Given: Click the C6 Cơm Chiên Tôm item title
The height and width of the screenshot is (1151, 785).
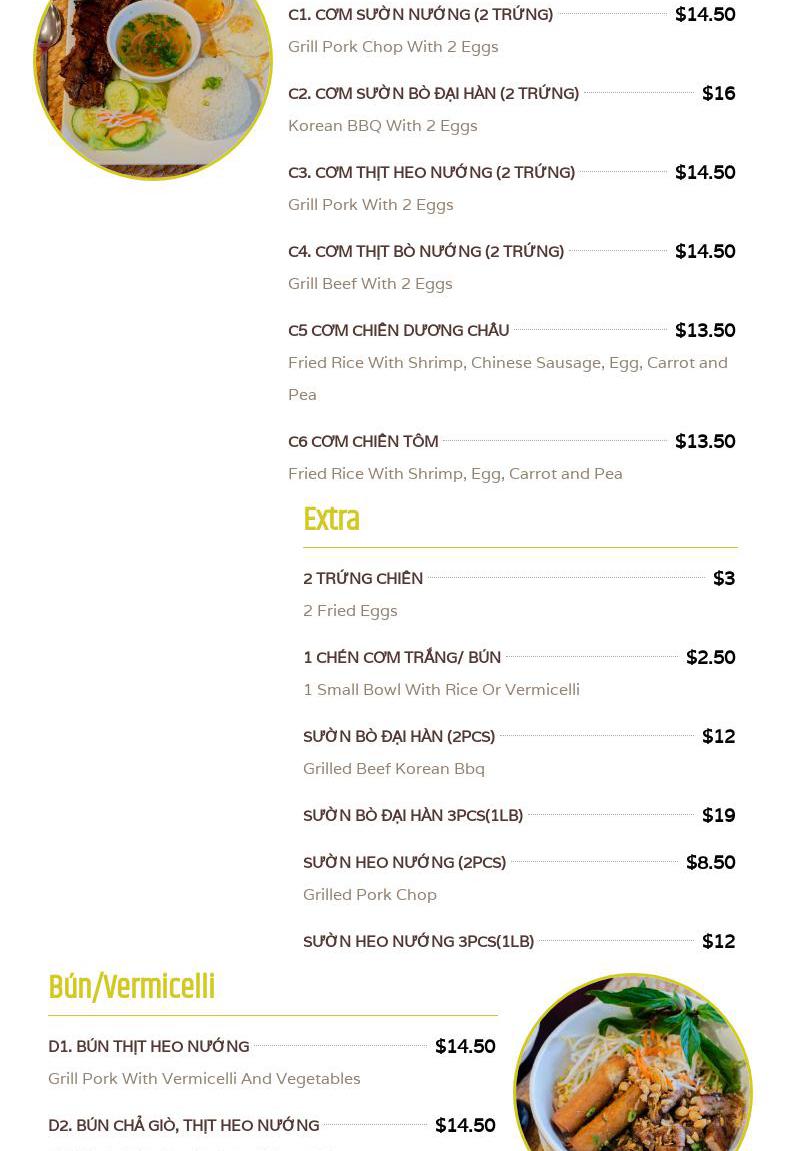Looking at the screenshot, I should pos(363,442).
